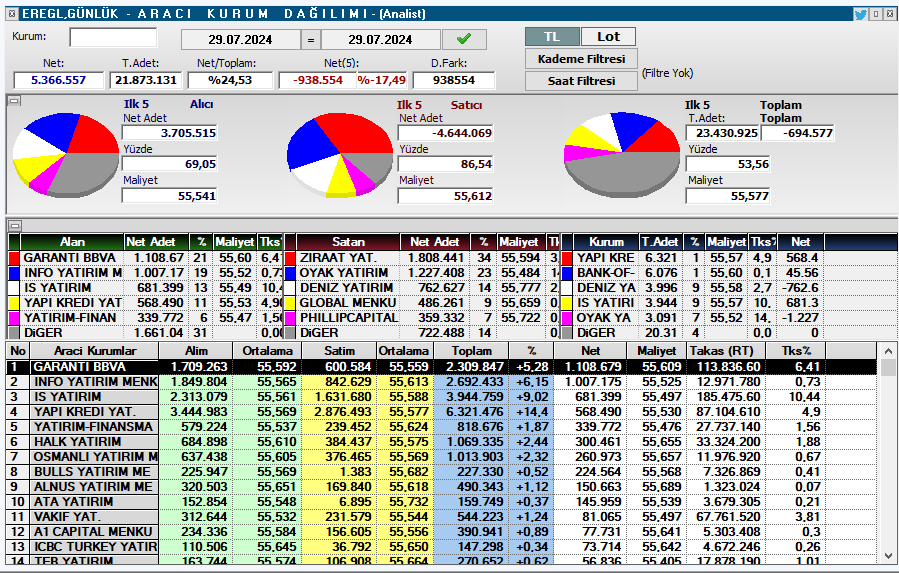Click red swatch next to GARANTI BBVA
899x573 pixels.
[x=14, y=258]
